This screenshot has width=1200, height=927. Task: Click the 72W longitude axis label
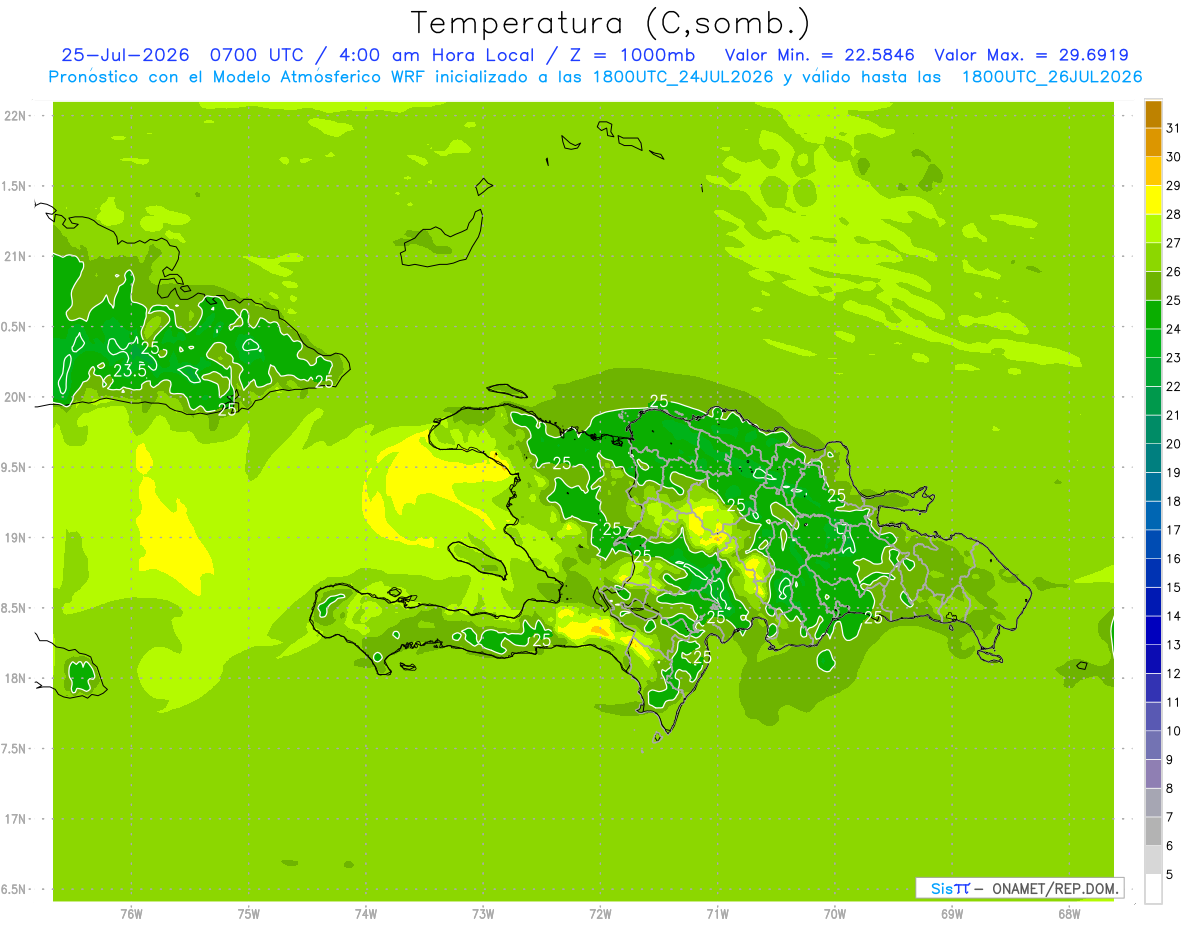pos(600,913)
